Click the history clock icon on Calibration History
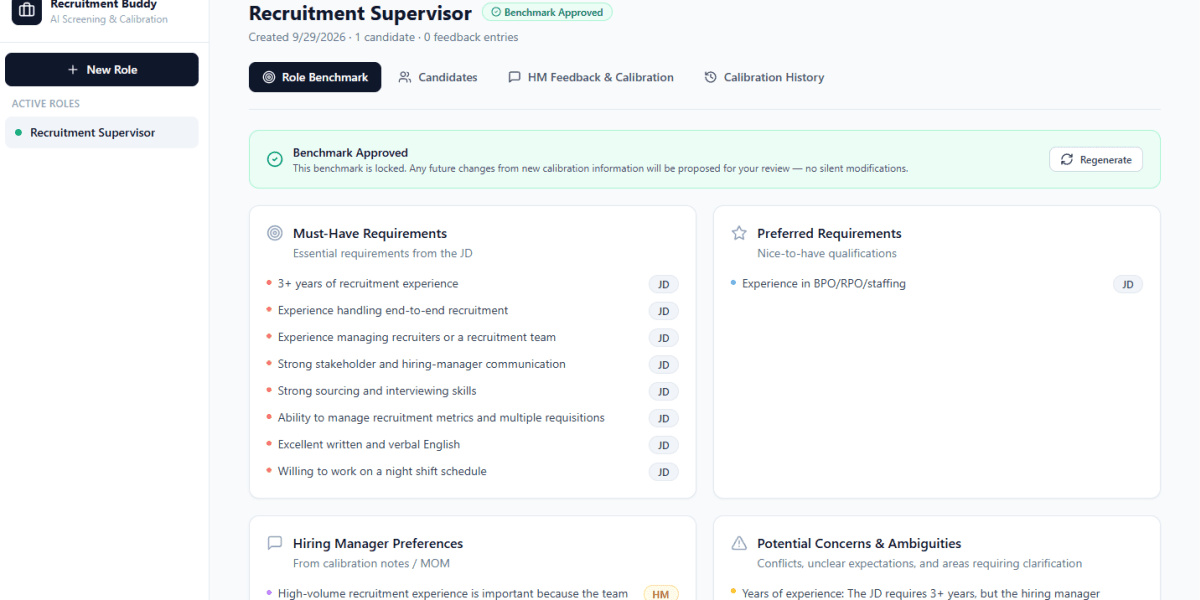 (710, 77)
